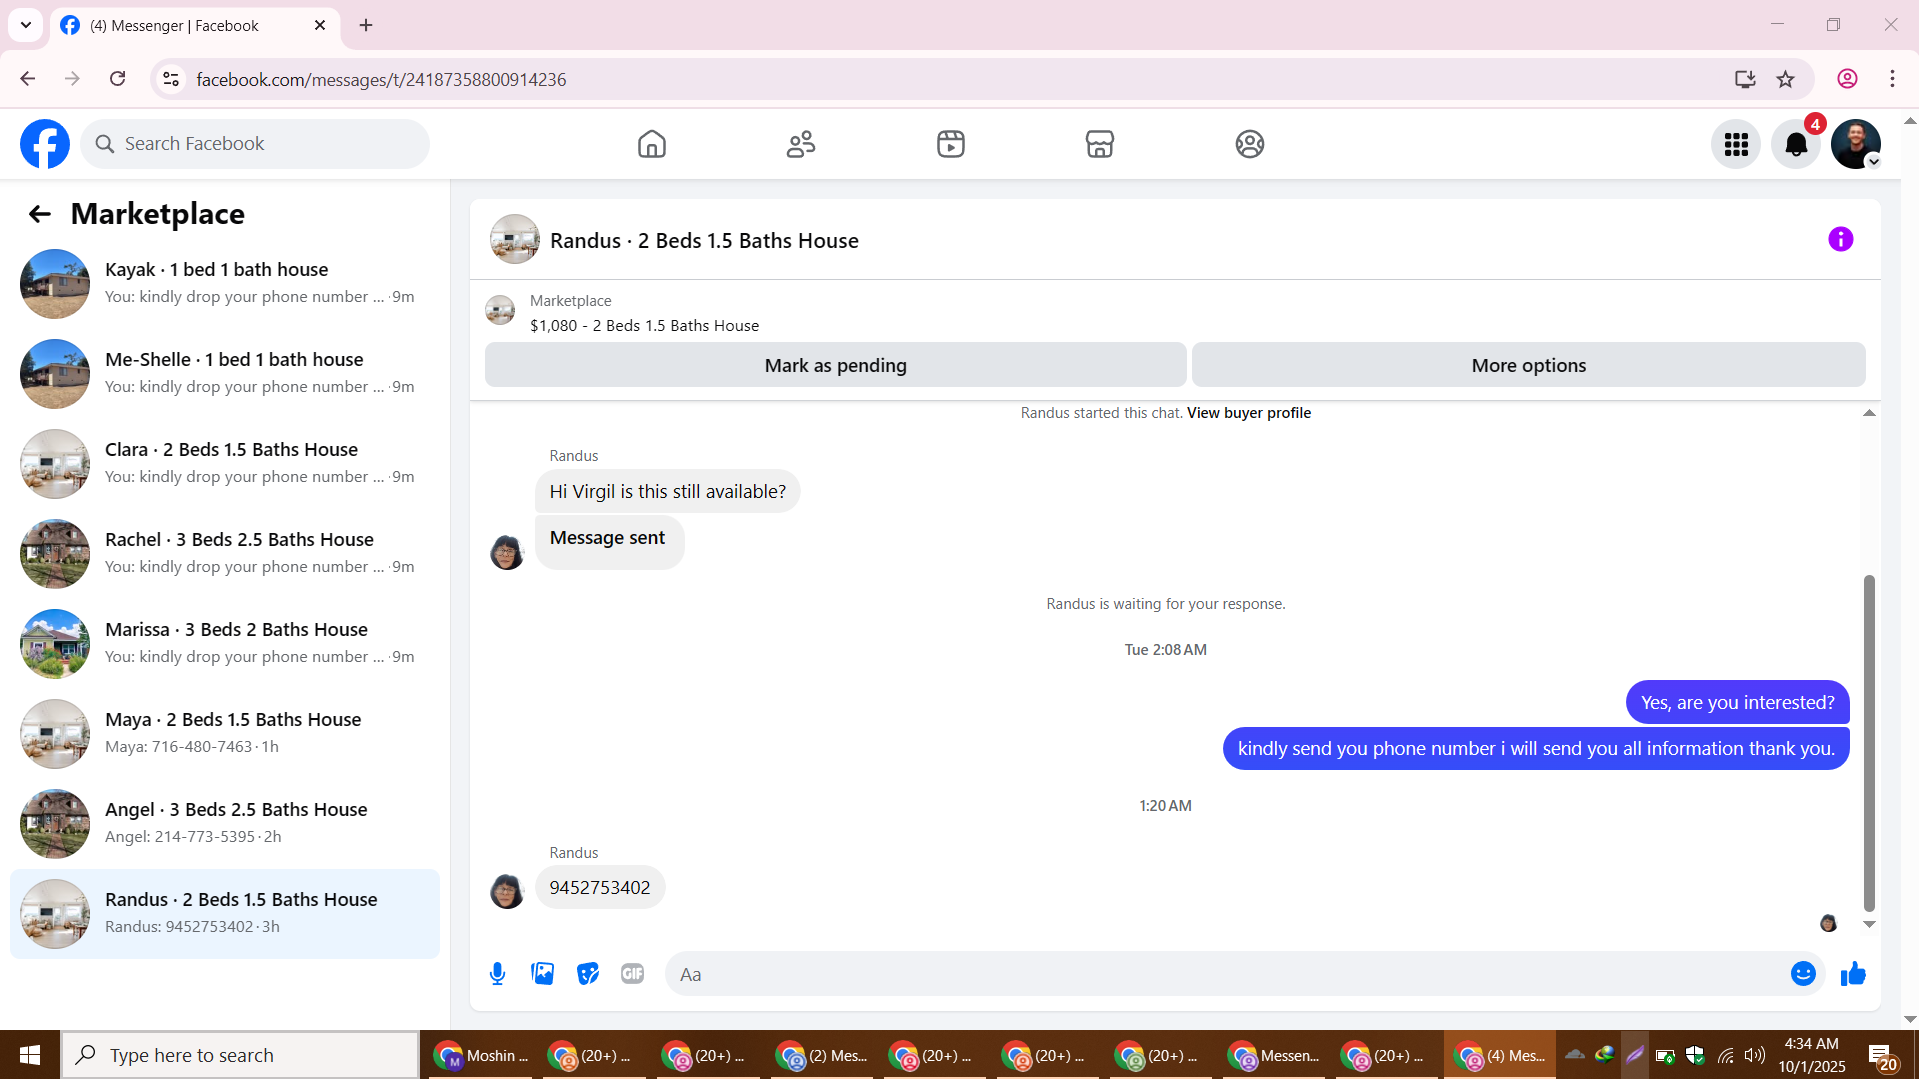Open the Marketplace storefront icon
1919x1079 pixels.
pos(1100,144)
